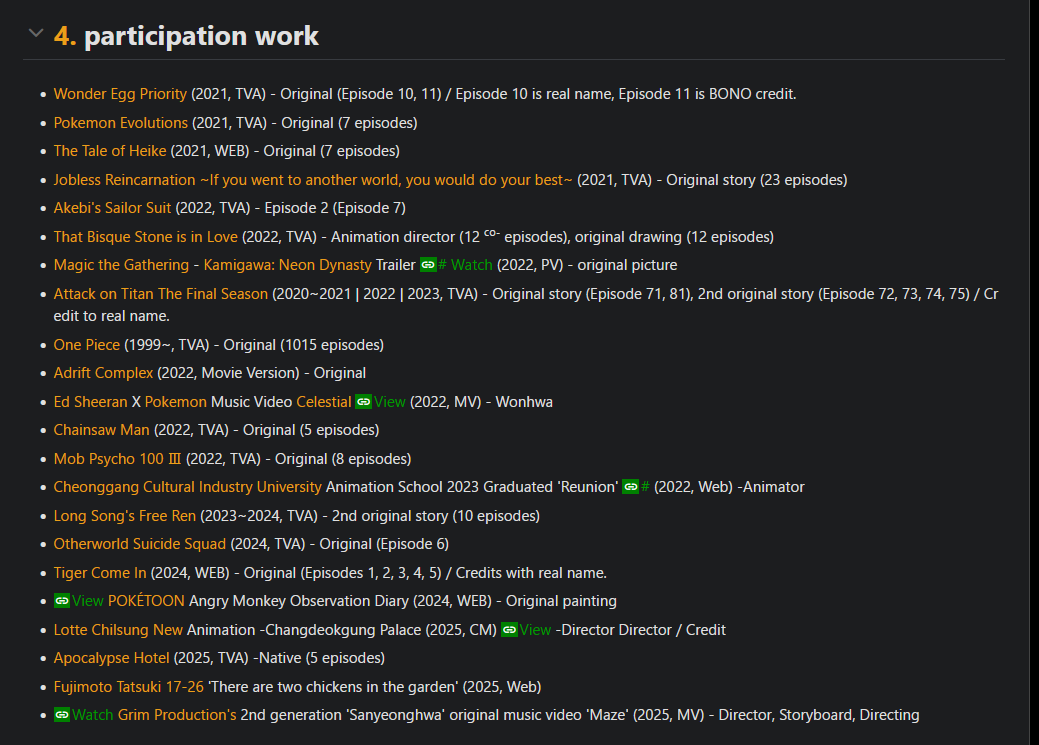Open That Bisque Stone is in Love link

tap(145, 237)
